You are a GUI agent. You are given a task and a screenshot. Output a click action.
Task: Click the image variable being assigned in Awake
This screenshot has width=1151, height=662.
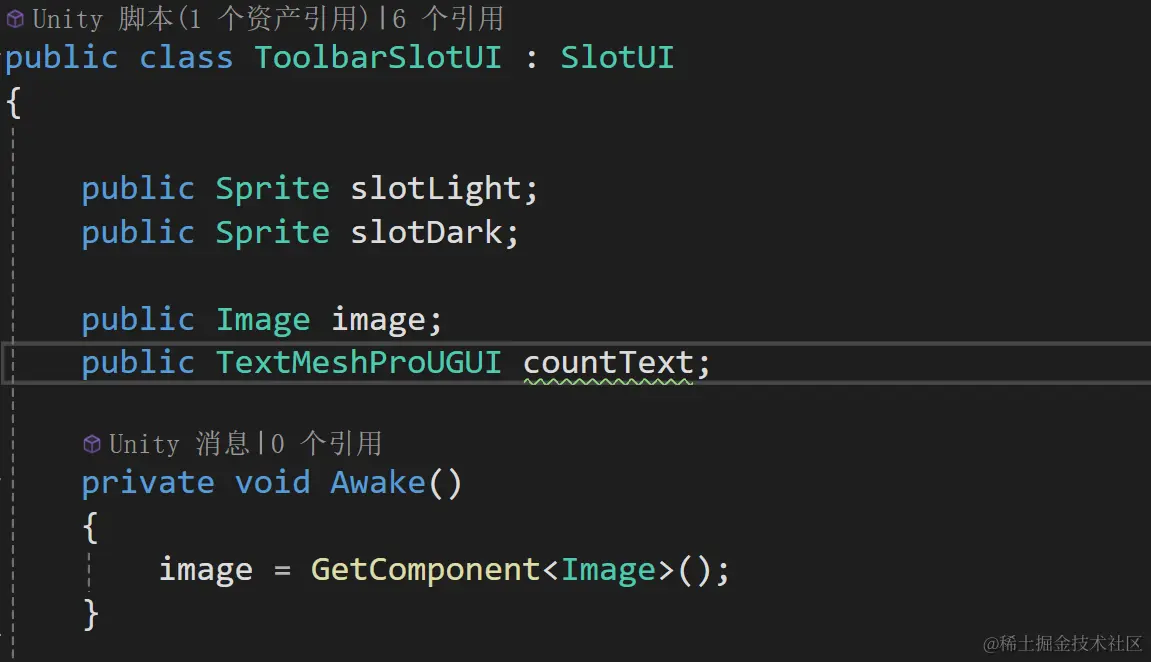[205, 570]
